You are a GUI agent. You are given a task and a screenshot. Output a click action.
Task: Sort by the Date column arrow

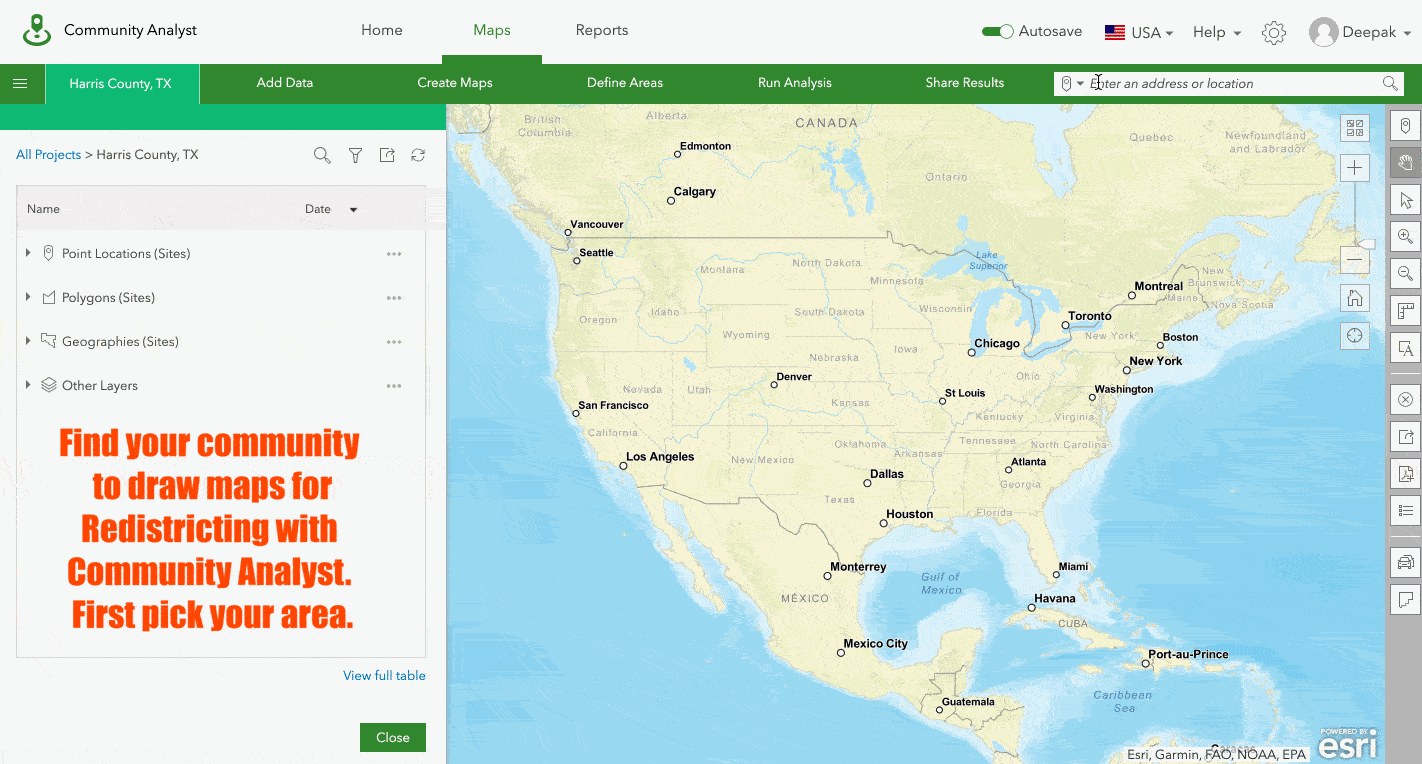pos(353,210)
